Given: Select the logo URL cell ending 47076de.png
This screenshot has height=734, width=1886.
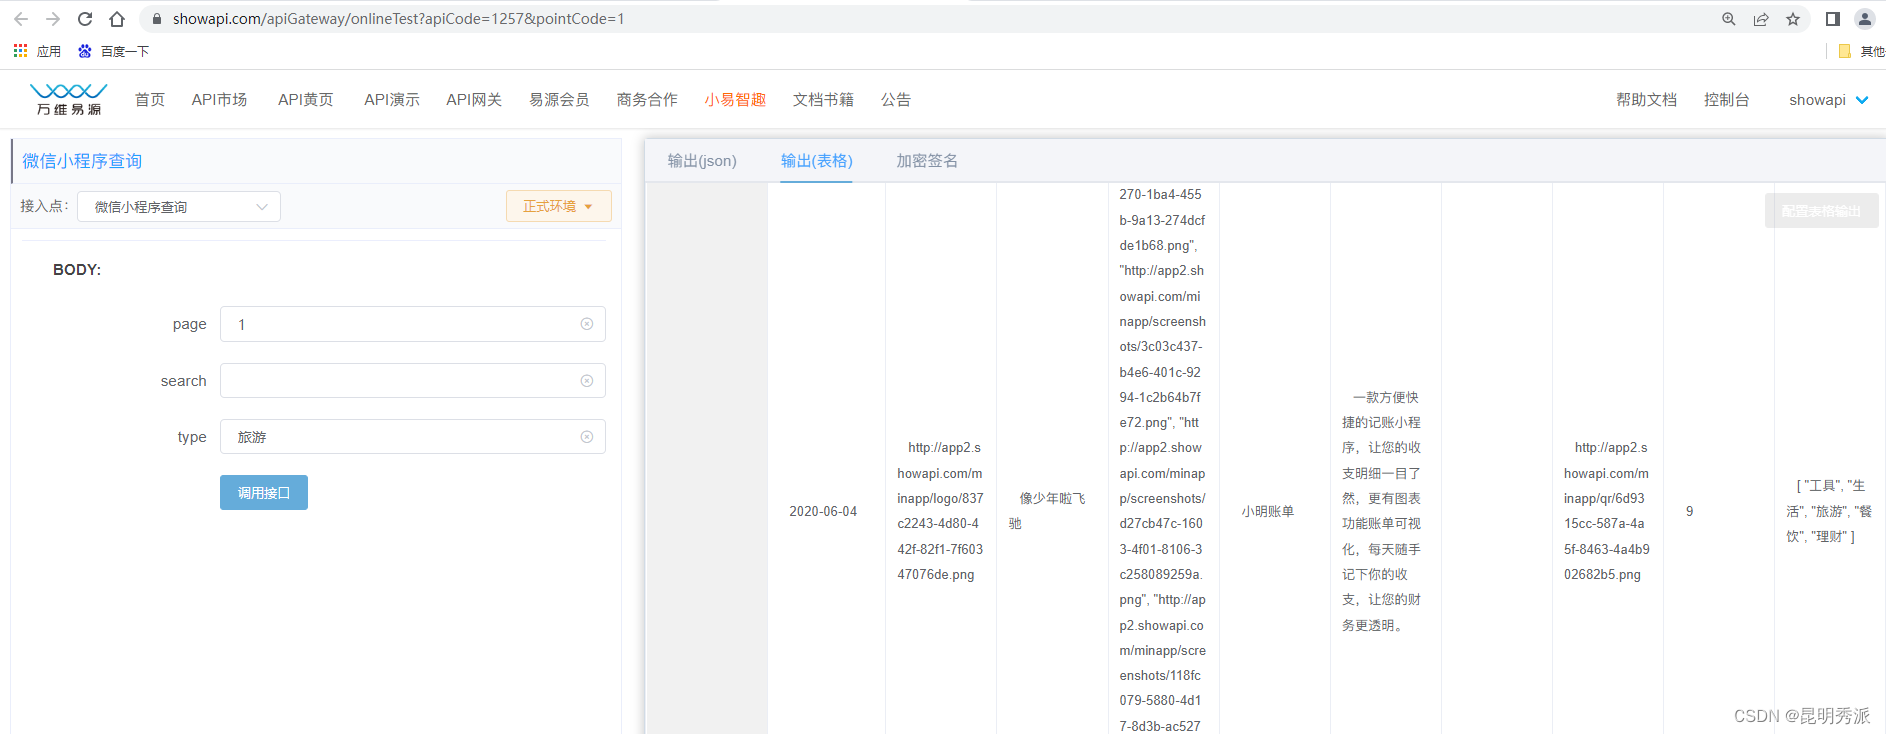Looking at the screenshot, I should tap(940, 511).
